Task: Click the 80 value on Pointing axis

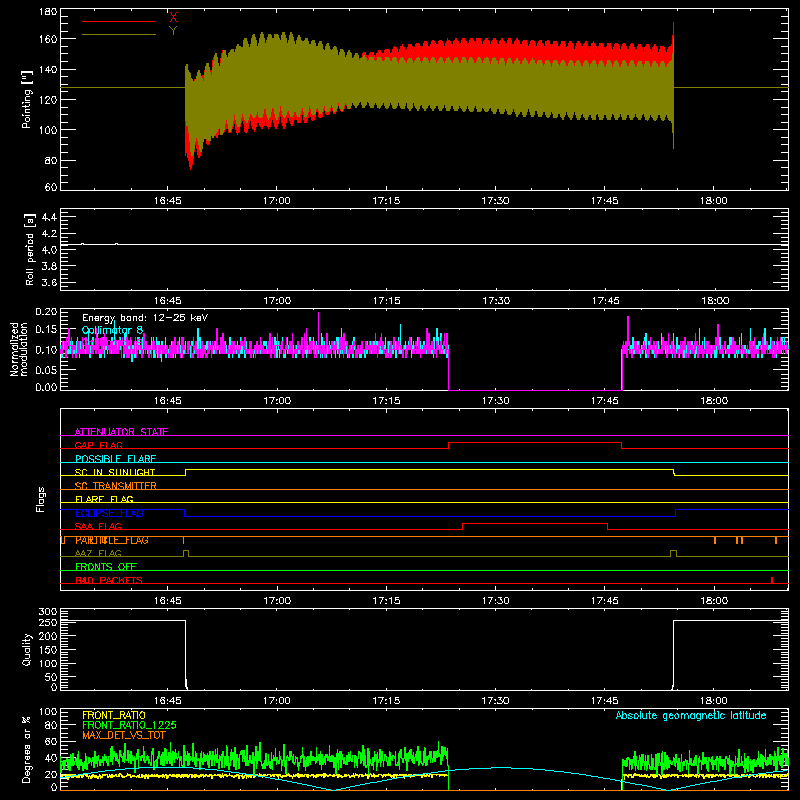Action: pos(51,160)
